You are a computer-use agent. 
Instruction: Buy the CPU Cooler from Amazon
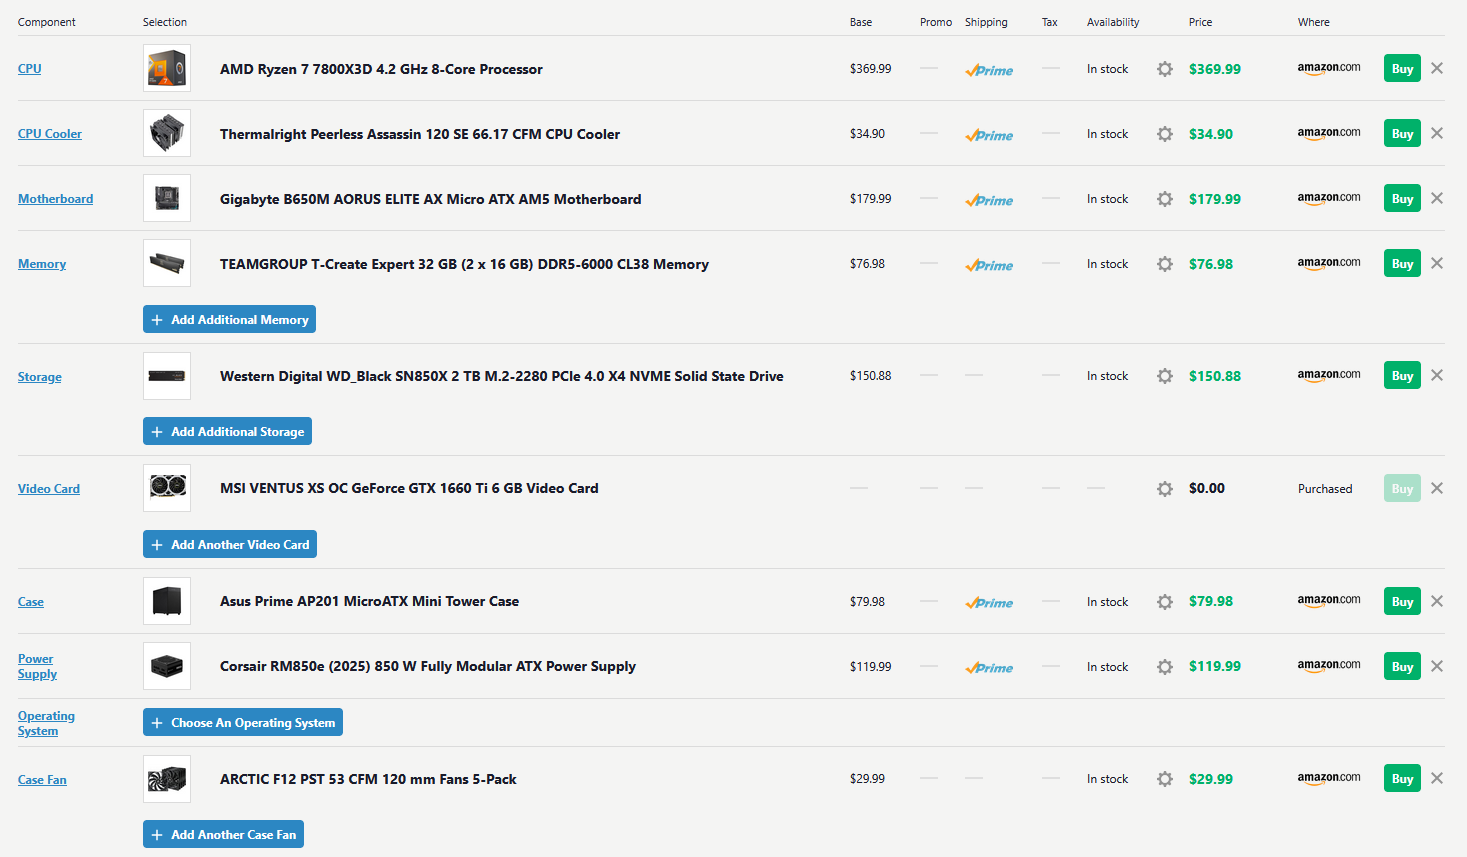(x=1402, y=134)
